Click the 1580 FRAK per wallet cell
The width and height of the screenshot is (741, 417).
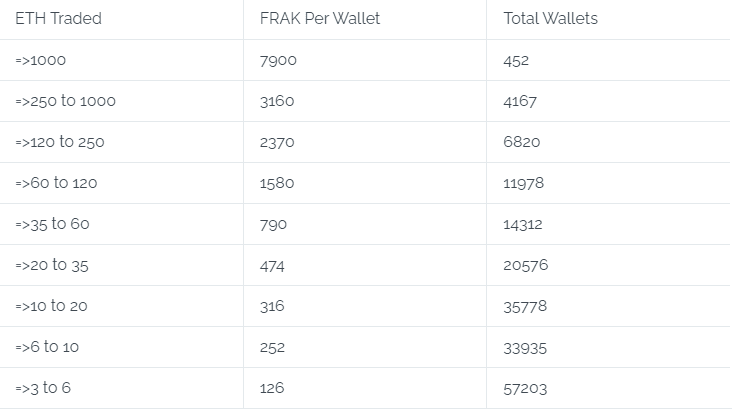(x=277, y=183)
